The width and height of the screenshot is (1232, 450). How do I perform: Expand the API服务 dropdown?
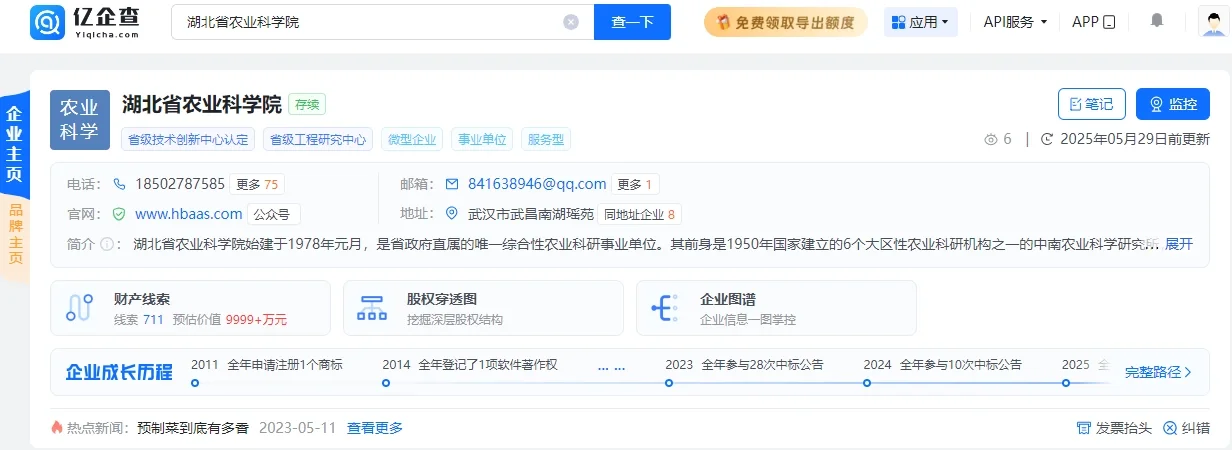1015,22
